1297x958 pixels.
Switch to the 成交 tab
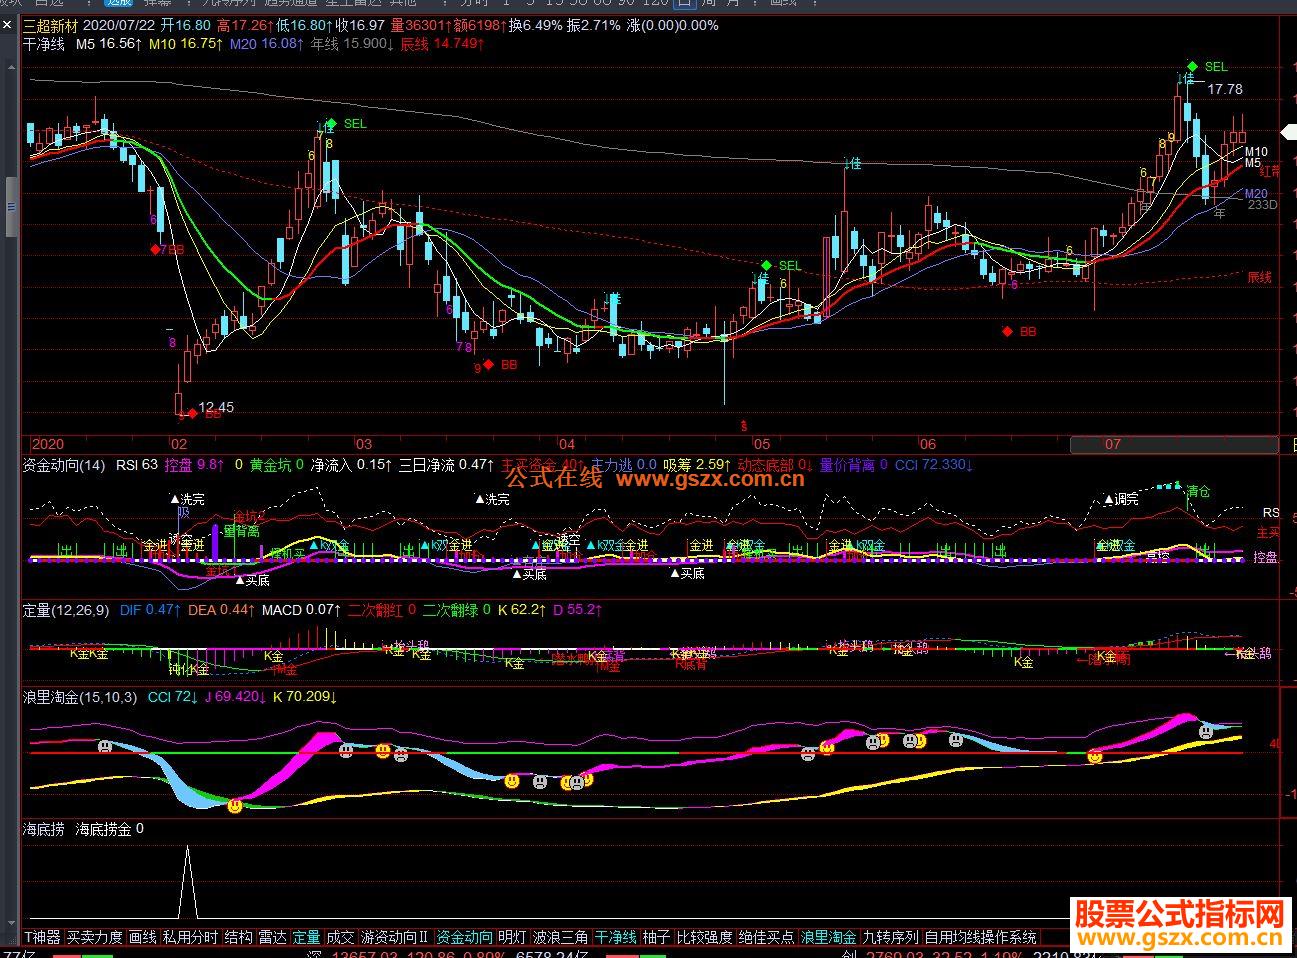tap(340, 937)
